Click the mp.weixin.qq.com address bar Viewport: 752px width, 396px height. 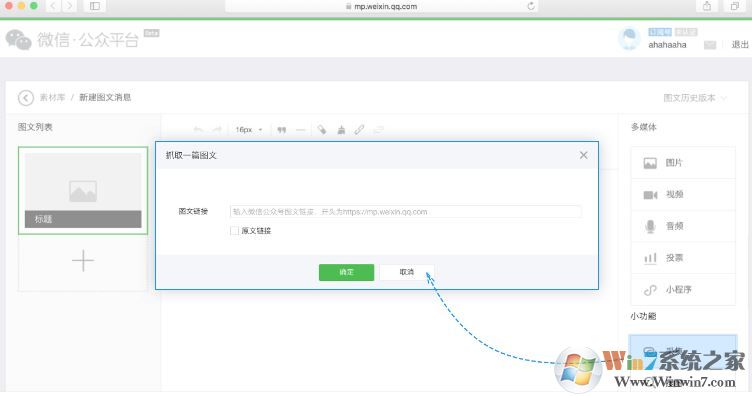381,6
